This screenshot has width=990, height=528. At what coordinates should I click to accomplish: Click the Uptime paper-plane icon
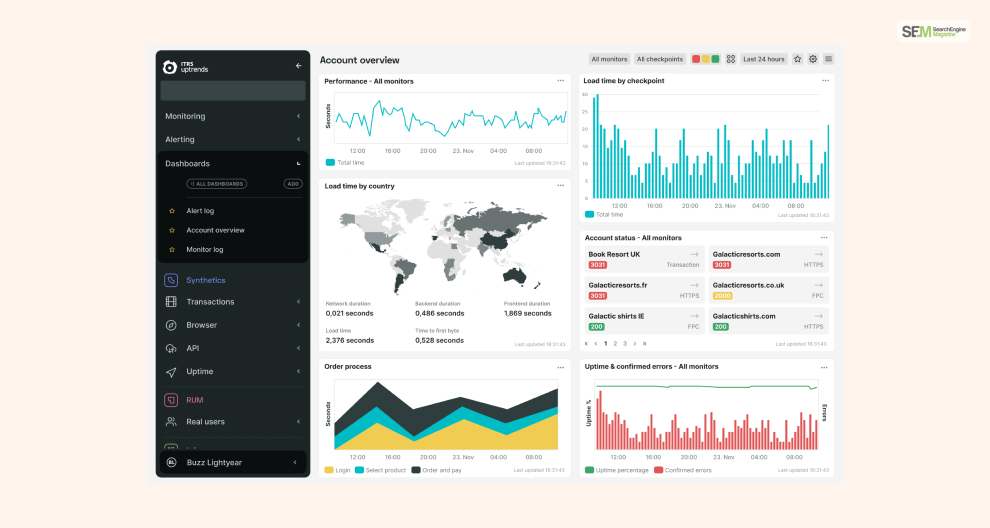click(x=171, y=372)
